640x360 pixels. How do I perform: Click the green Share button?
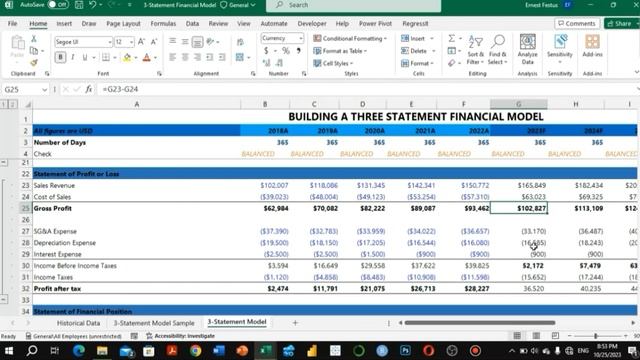(x=621, y=24)
